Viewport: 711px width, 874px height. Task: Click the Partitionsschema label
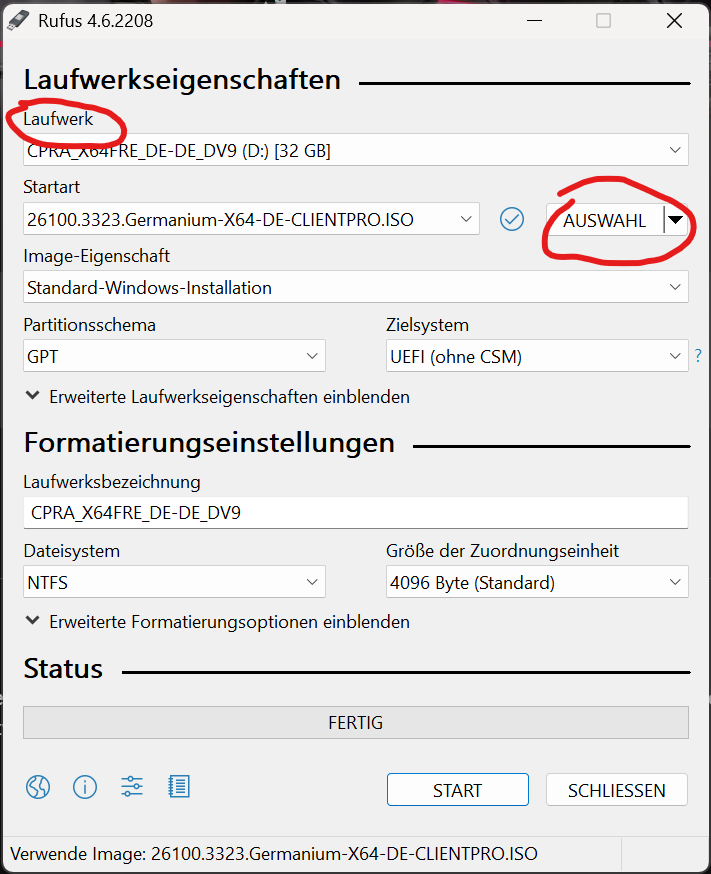[x=89, y=325]
